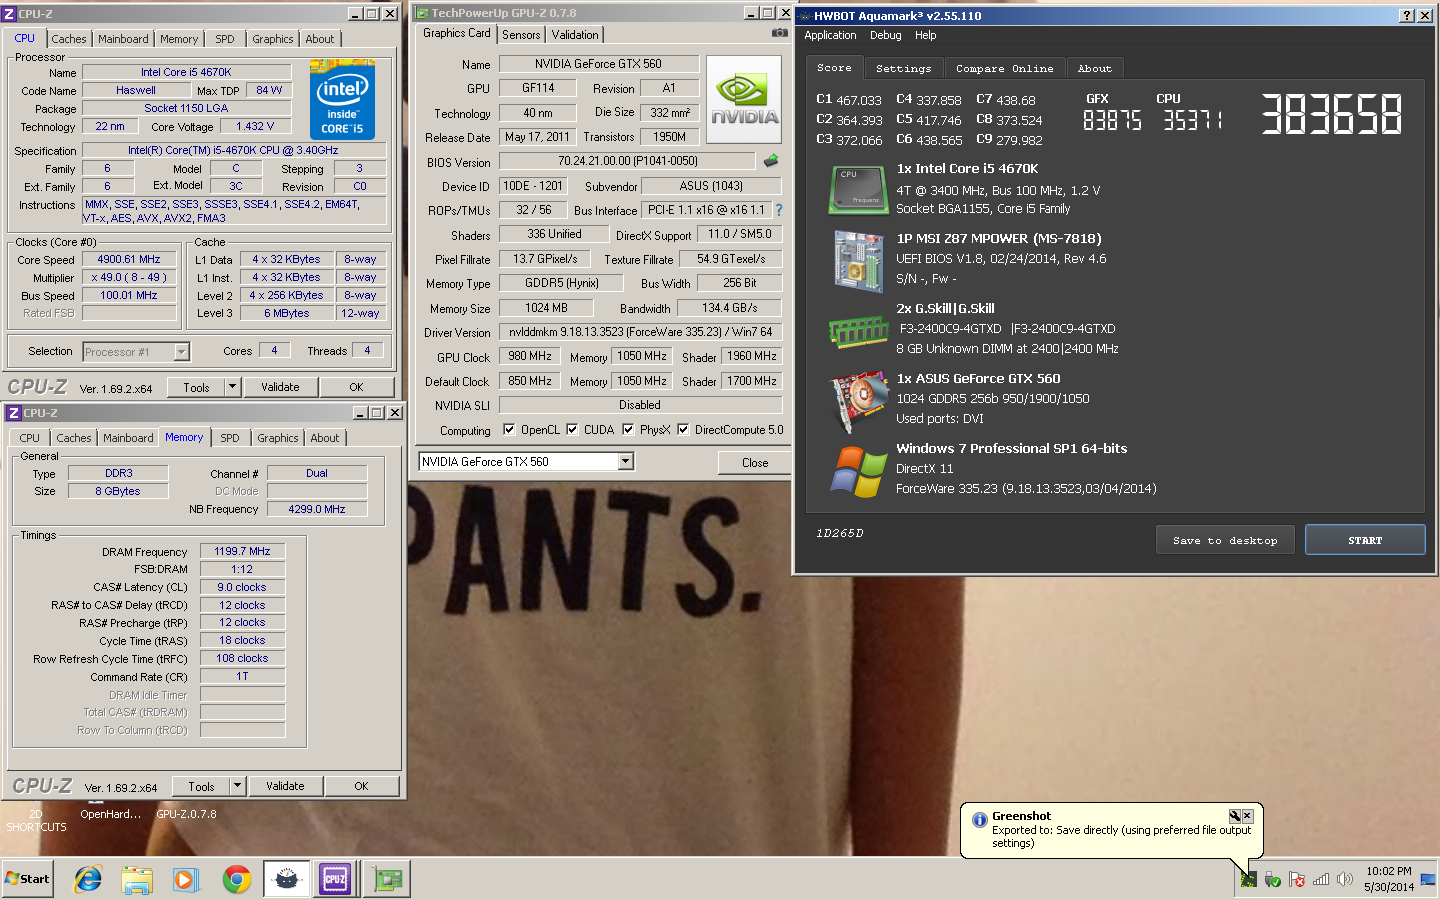Click the camera screenshot icon in GPU-Z

coord(779,33)
